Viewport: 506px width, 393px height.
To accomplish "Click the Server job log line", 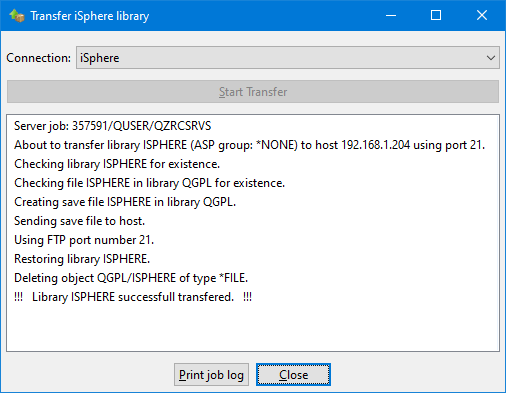I will coord(113,126).
